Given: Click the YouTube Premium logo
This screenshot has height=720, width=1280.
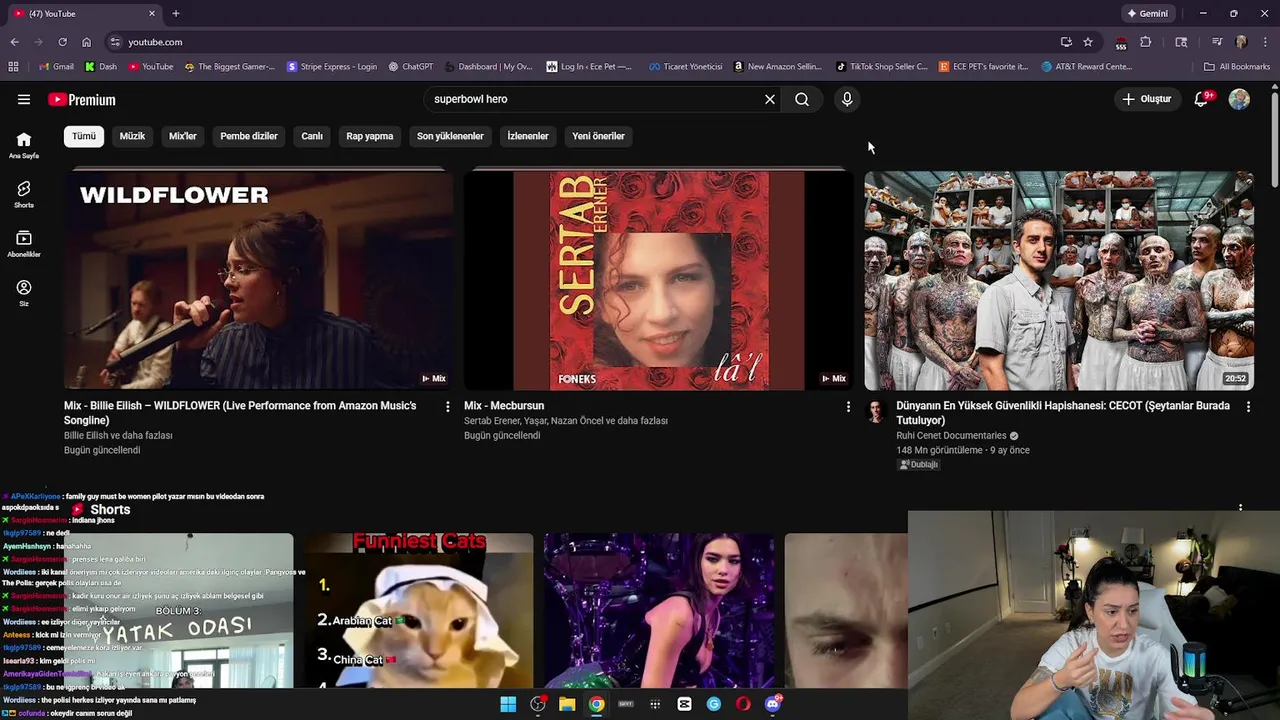Looking at the screenshot, I should click(82, 99).
